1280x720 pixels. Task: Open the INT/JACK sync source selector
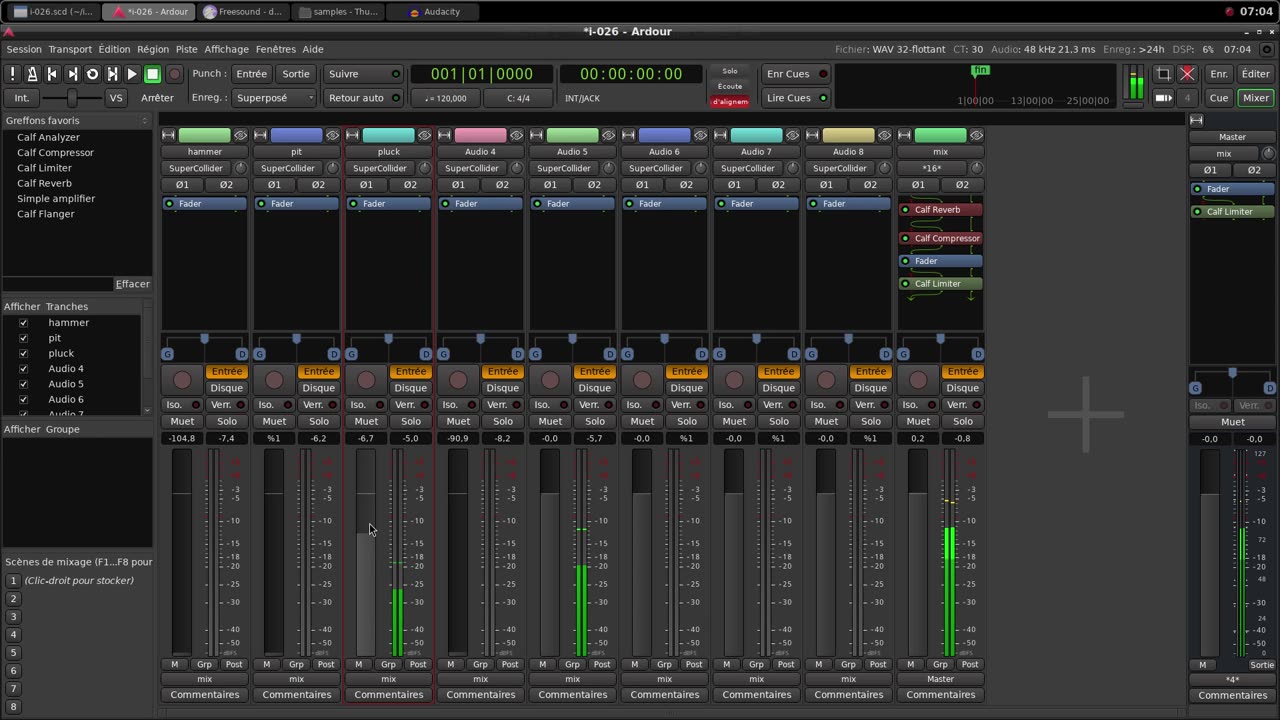pos(582,98)
